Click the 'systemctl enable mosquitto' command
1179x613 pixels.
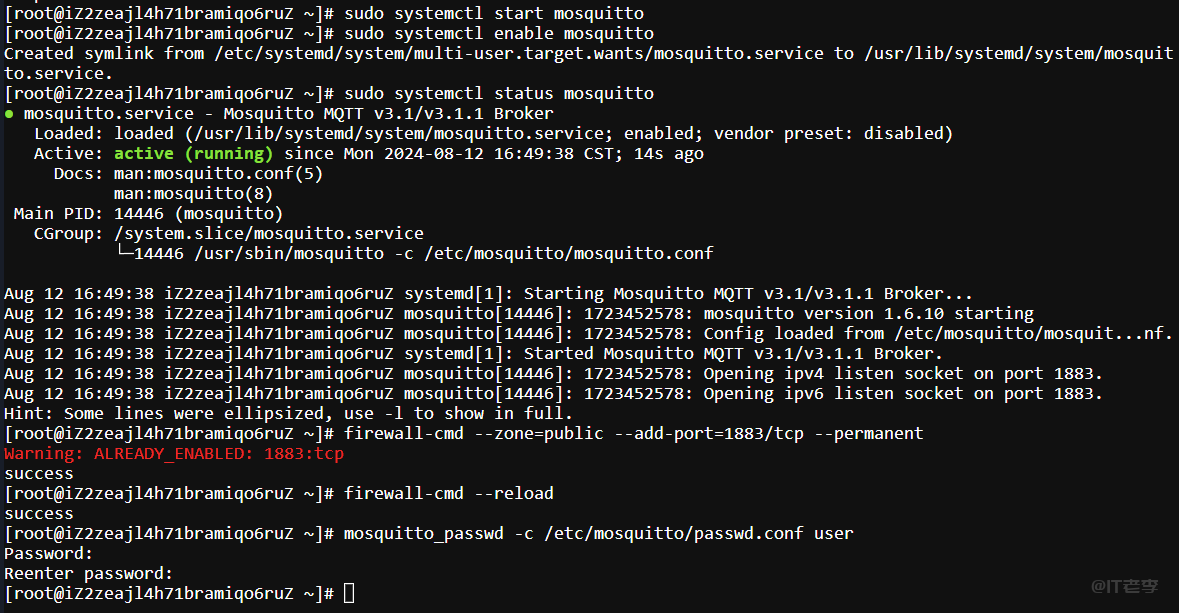(498, 34)
